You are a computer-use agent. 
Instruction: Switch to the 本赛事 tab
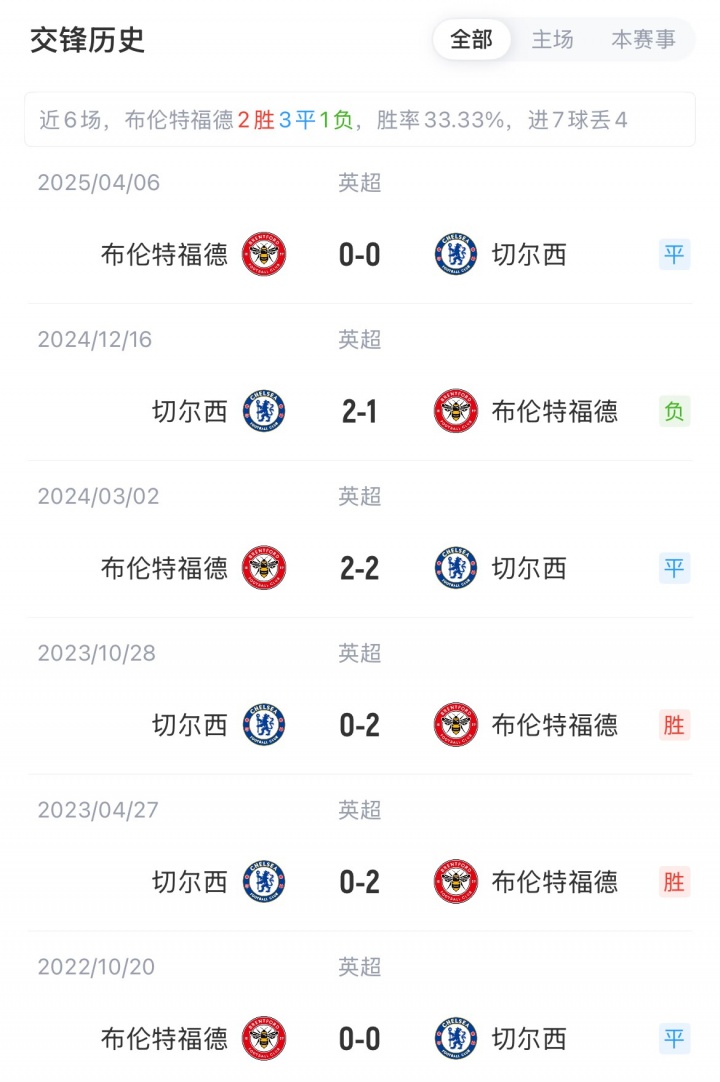point(643,40)
